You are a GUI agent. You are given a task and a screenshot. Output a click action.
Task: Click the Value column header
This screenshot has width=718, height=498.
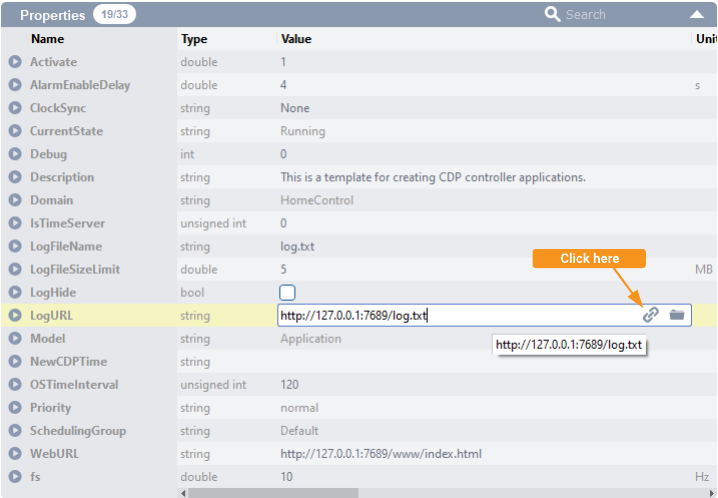(x=296, y=39)
